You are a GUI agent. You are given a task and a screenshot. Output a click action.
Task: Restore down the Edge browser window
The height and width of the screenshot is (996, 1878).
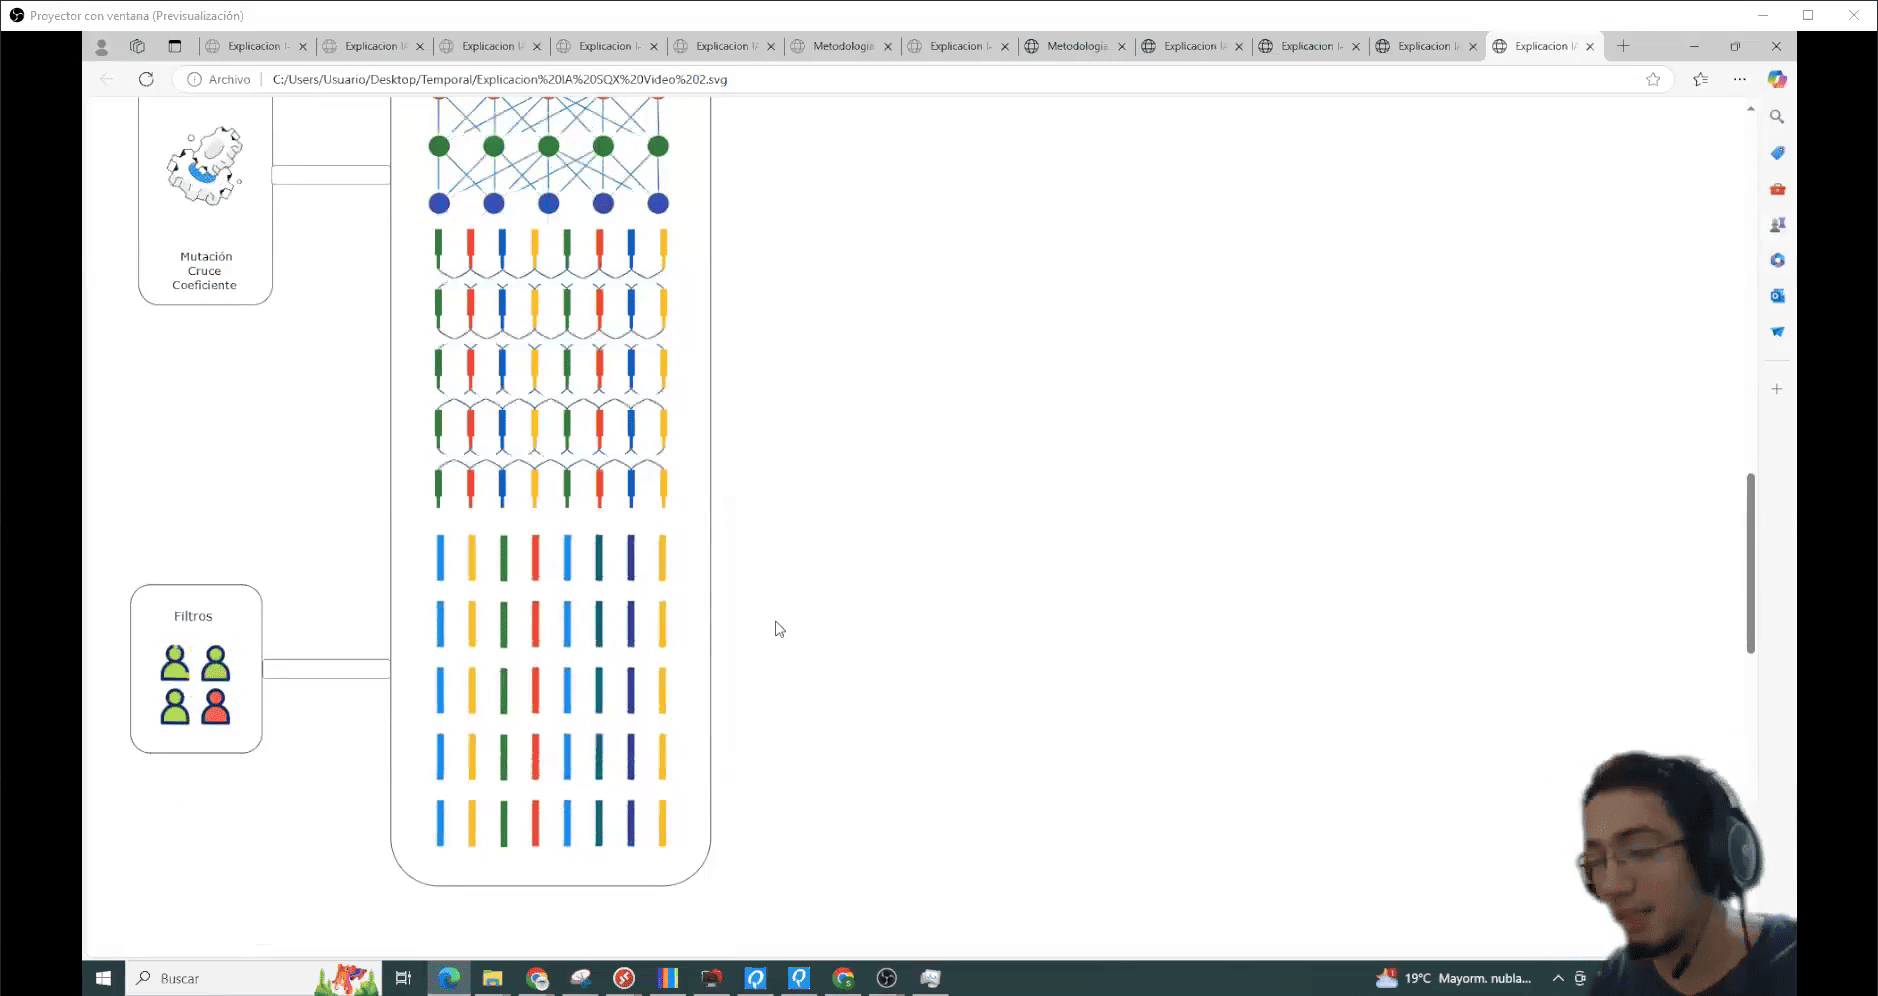tap(1735, 46)
